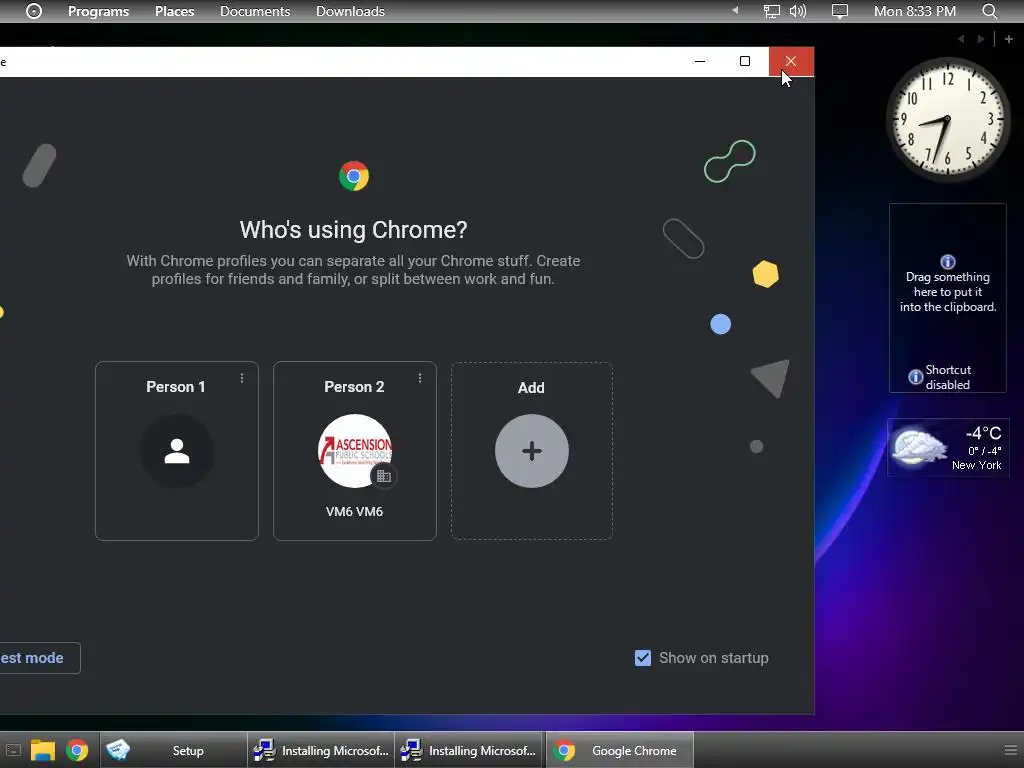Click the circular start icon in top panel
The image size is (1024, 768).
pyautogui.click(x=34, y=11)
